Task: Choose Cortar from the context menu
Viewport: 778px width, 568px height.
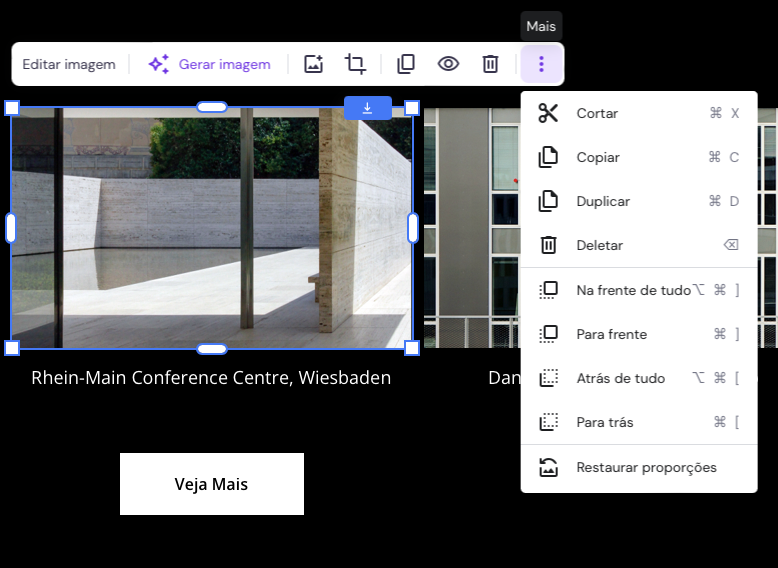Action: 639,113
